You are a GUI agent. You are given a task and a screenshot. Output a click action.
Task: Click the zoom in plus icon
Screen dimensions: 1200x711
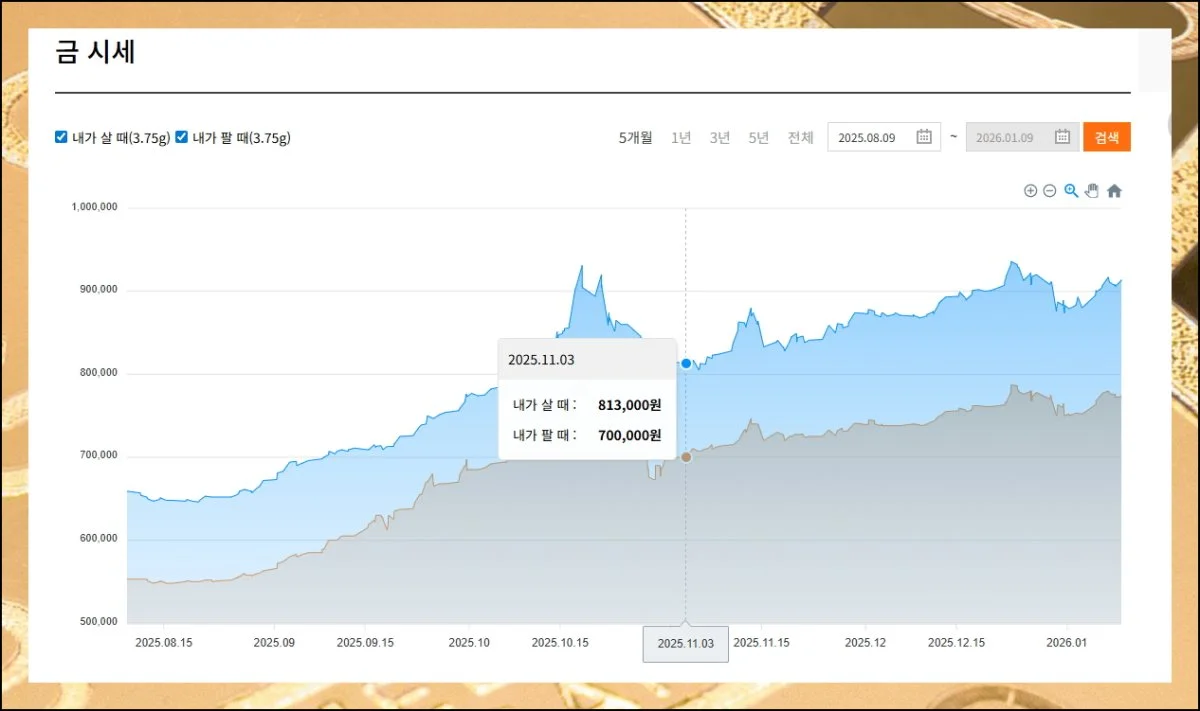[1030, 191]
